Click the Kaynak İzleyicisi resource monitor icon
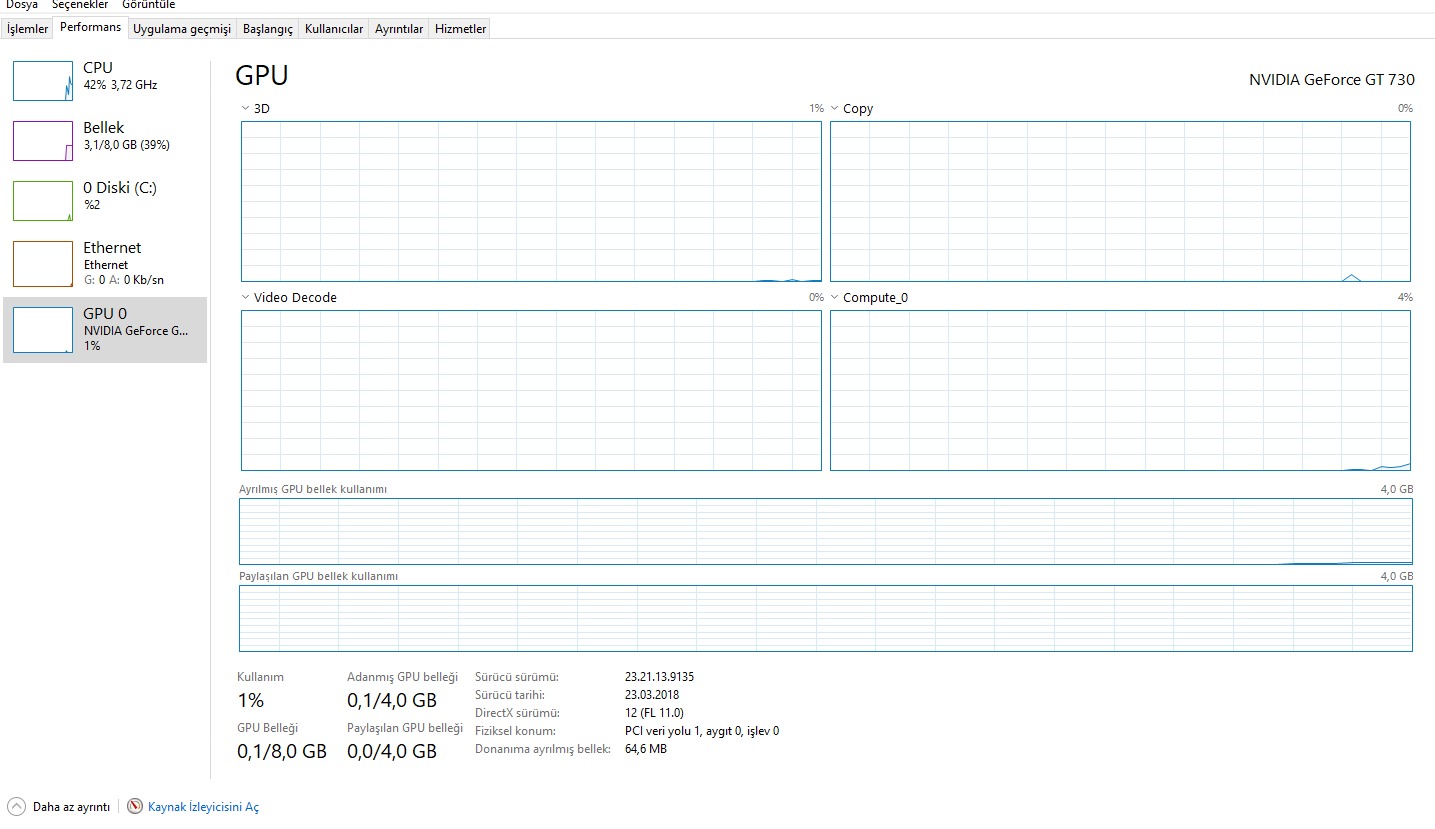 (135, 806)
